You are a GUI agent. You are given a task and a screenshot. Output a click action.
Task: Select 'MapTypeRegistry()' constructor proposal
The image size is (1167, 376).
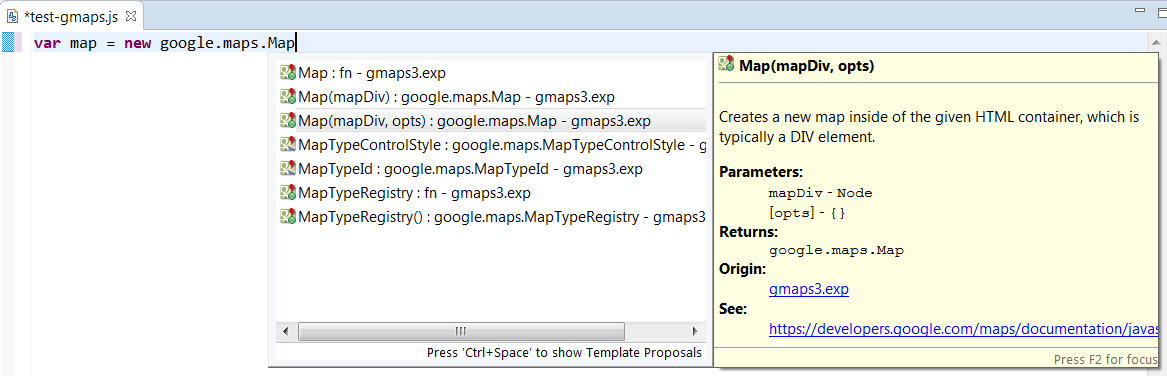coord(491,217)
